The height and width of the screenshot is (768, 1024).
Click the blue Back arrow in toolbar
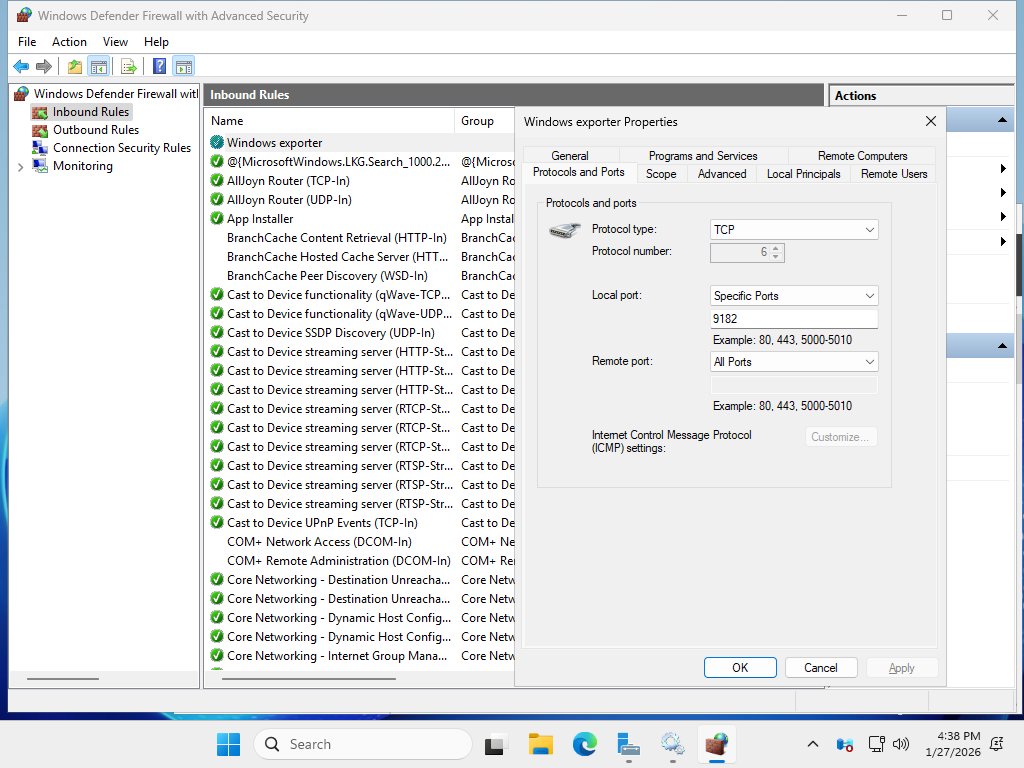click(x=21, y=67)
